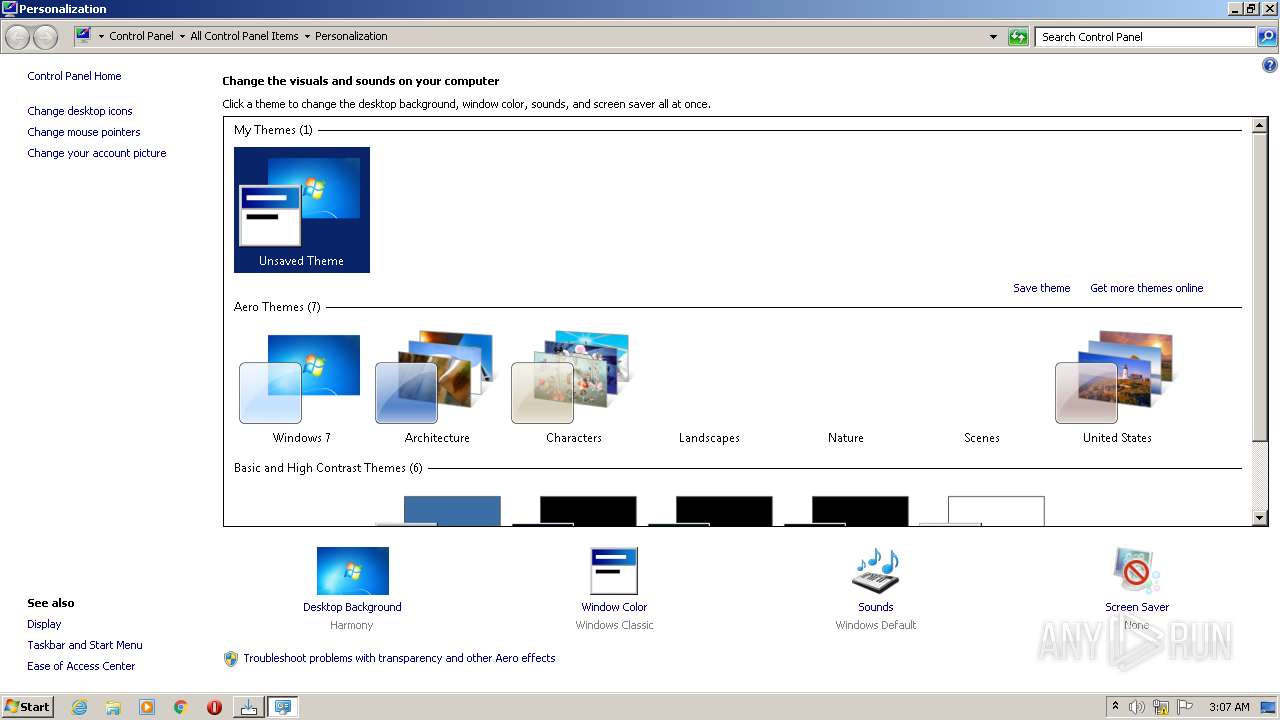1280x720 pixels.
Task: Expand the root breadcrumb arrow by icon
Action: click(x=101, y=36)
